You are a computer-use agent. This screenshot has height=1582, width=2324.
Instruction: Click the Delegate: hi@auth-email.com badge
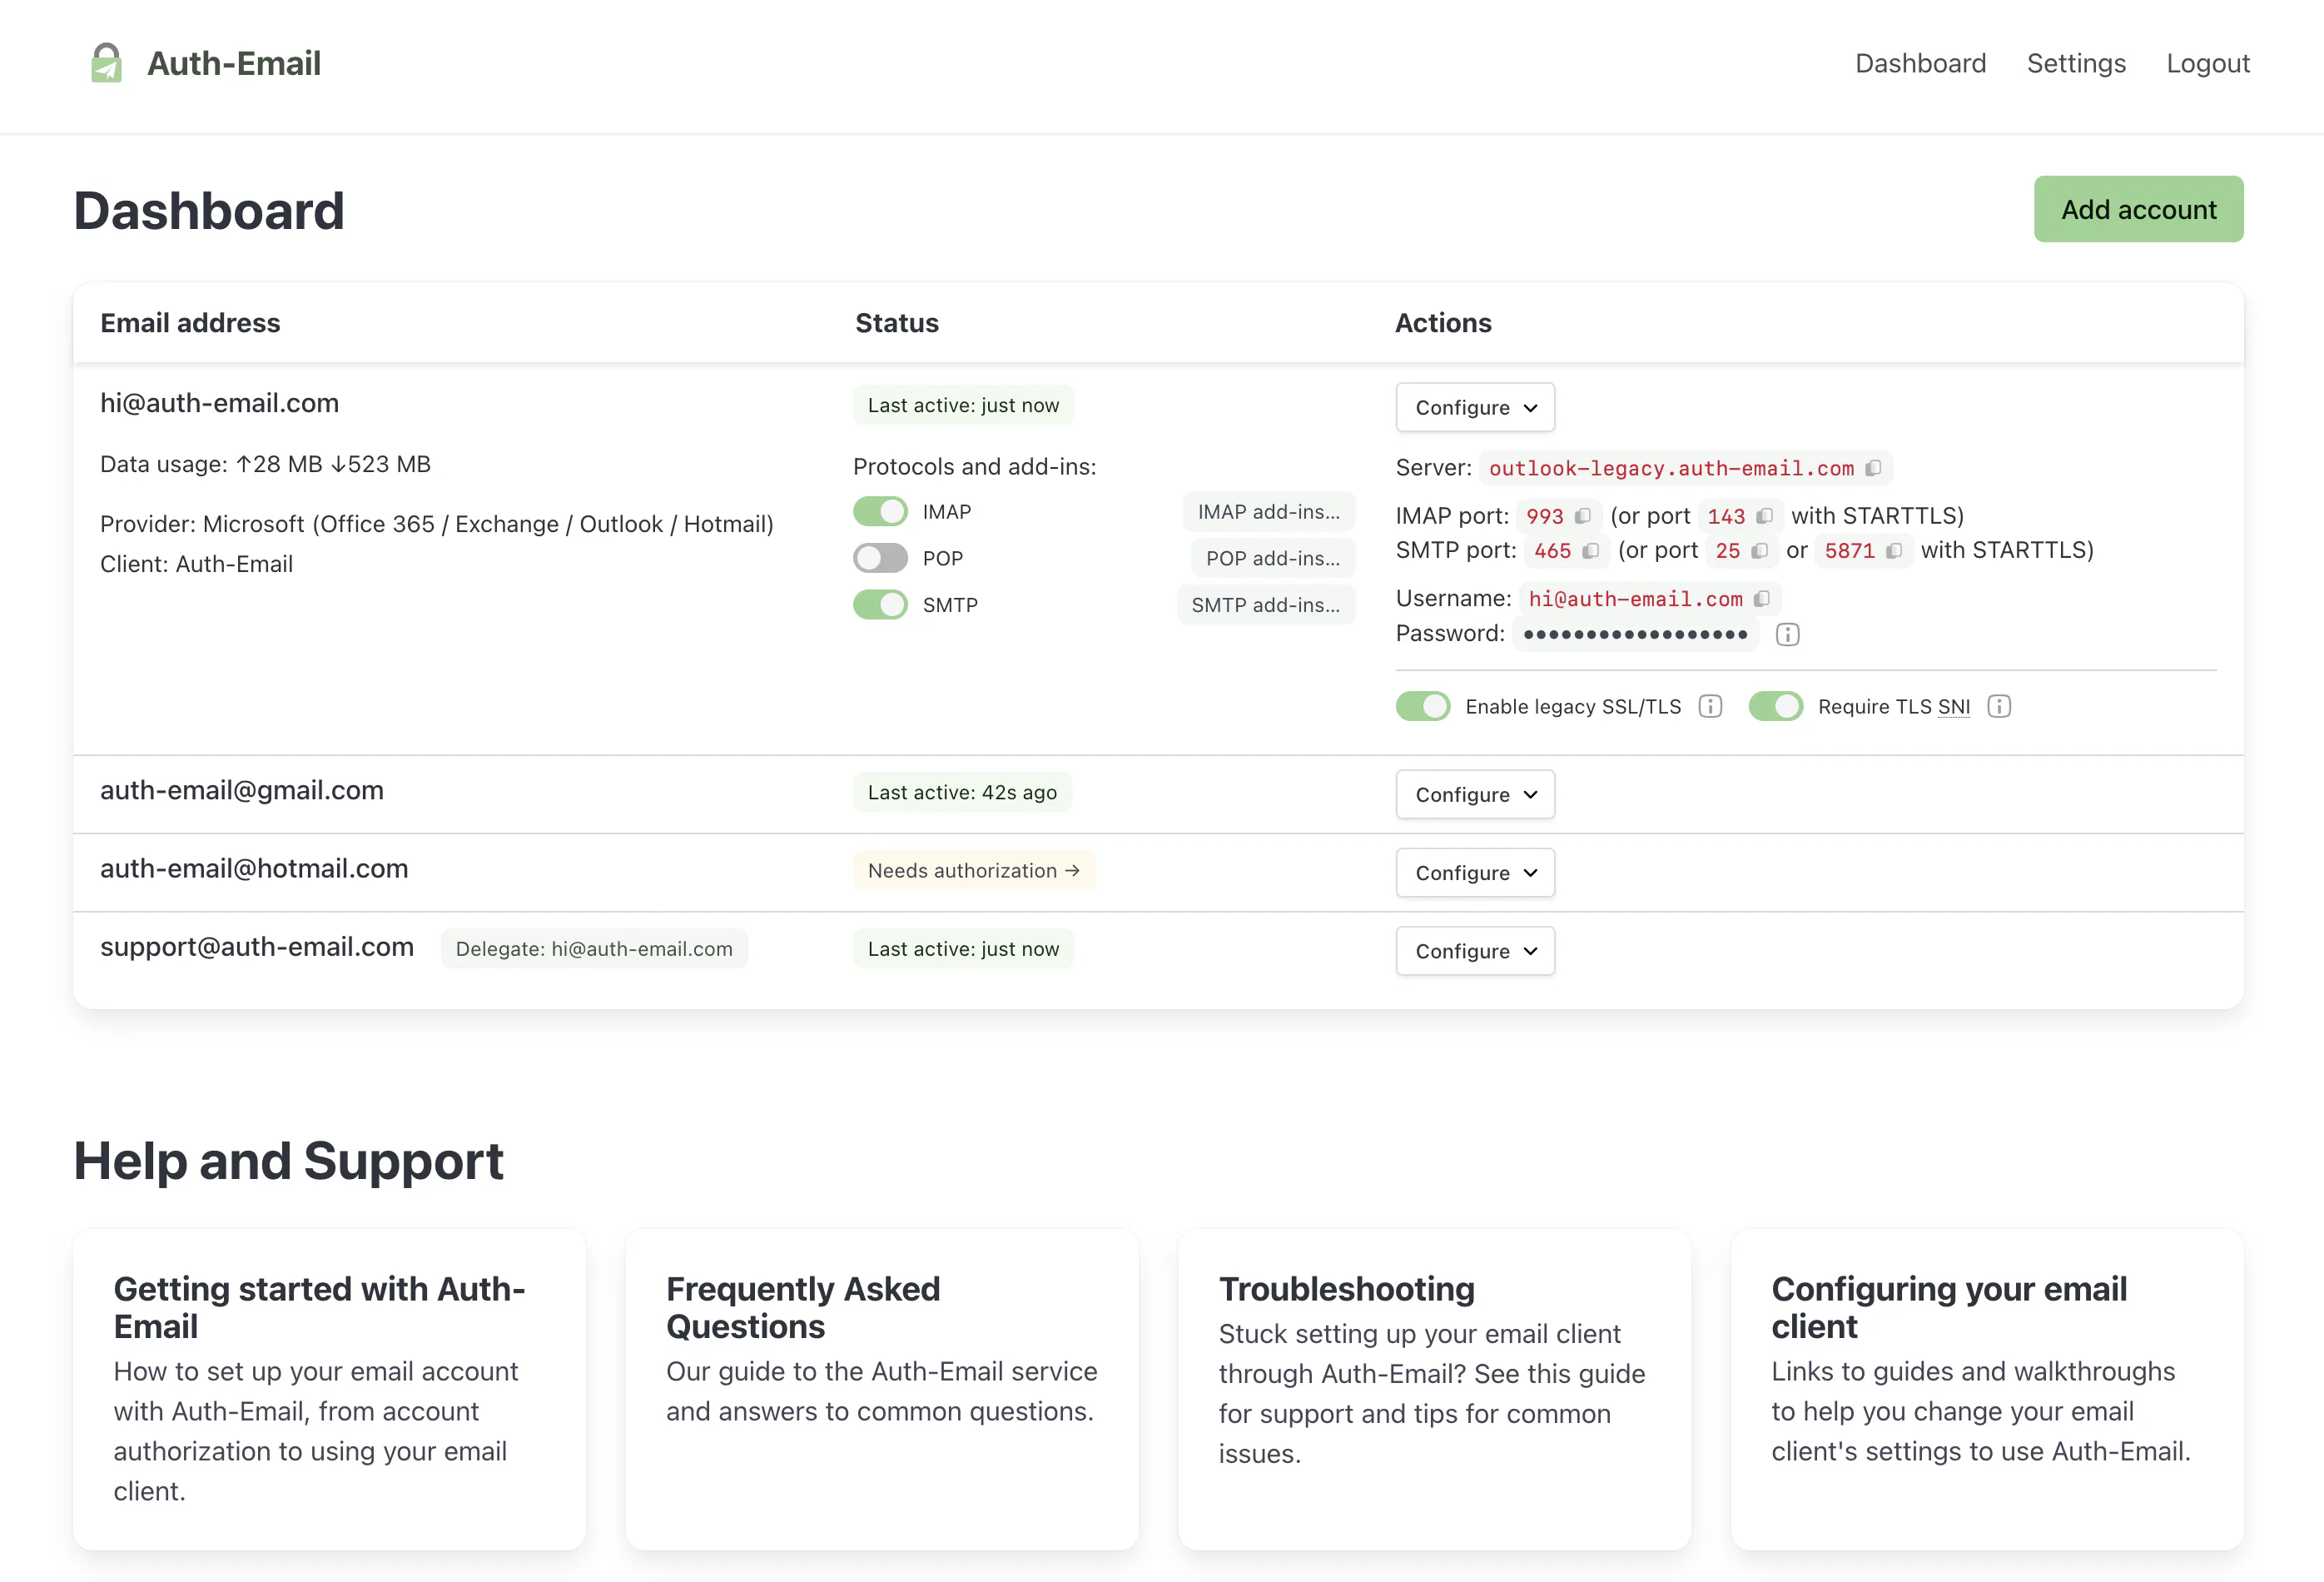[594, 949]
